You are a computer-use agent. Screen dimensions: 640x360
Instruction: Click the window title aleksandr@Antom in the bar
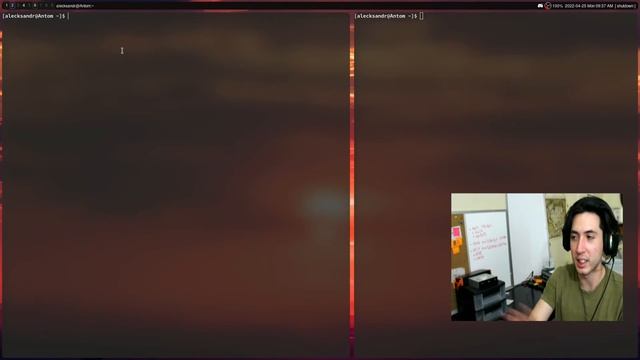click(75, 6)
